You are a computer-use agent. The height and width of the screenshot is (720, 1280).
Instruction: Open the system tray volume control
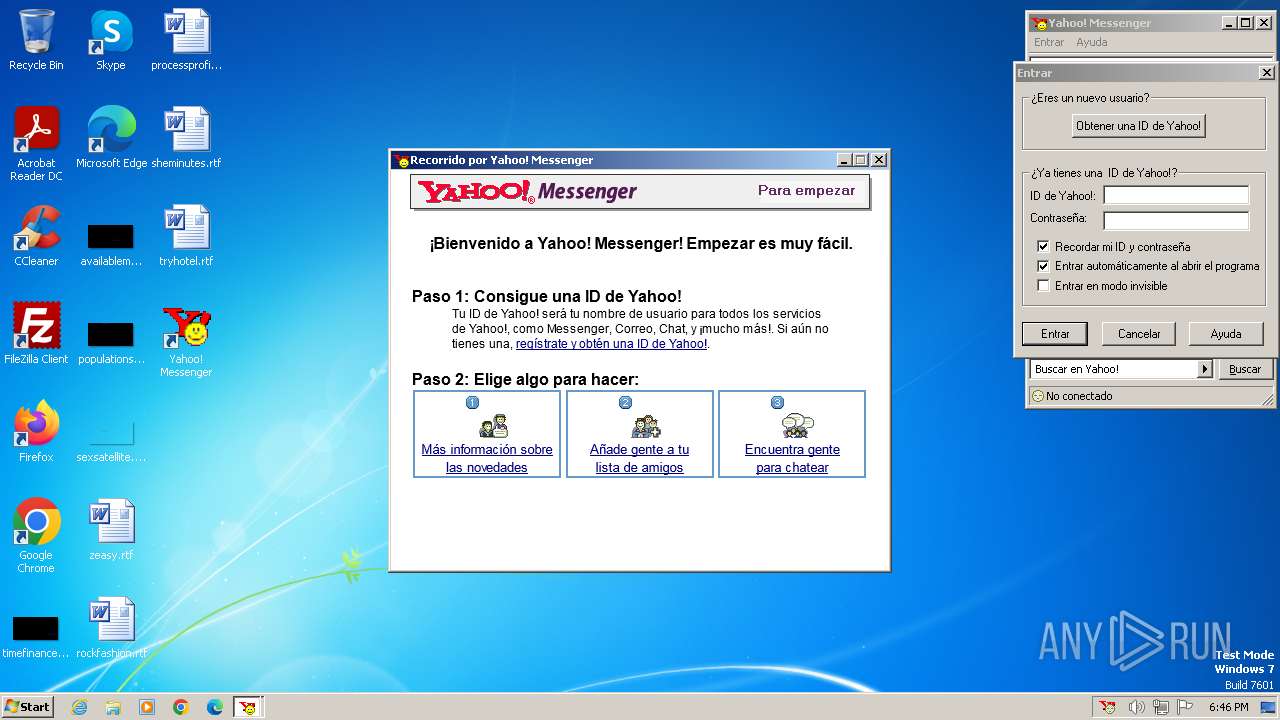click(x=1137, y=707)
